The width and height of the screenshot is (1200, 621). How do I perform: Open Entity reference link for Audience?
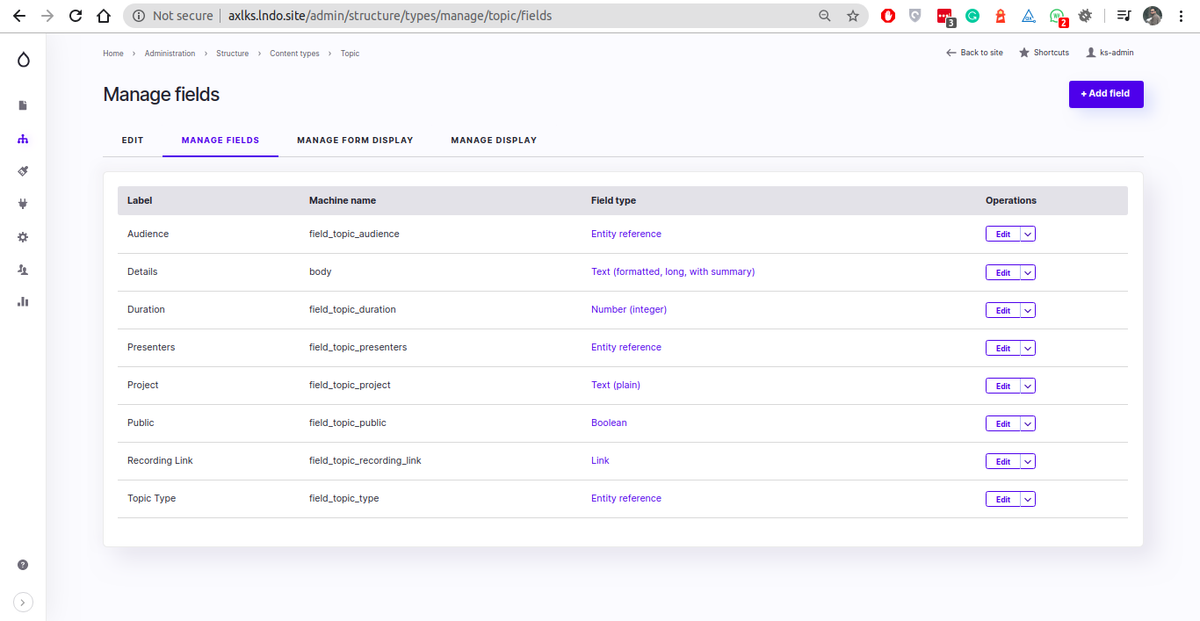pos(626,234)
